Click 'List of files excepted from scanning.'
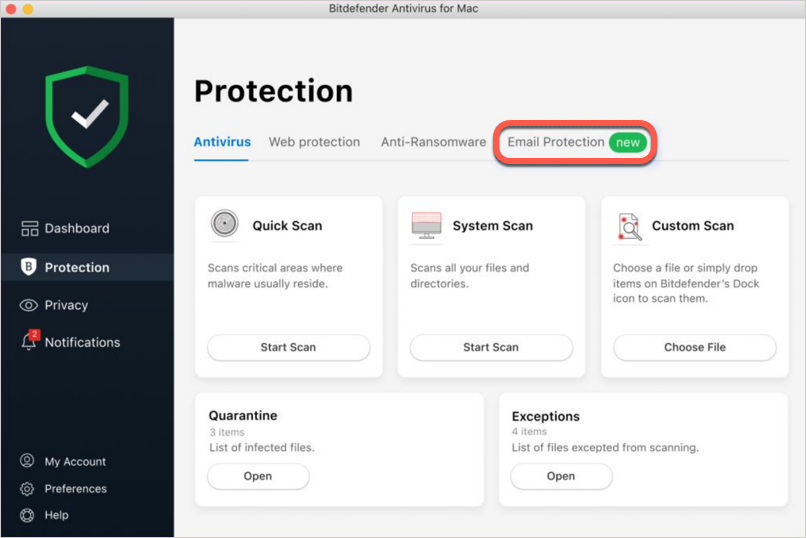The image size is (806, 538). (x=605, y=448)
